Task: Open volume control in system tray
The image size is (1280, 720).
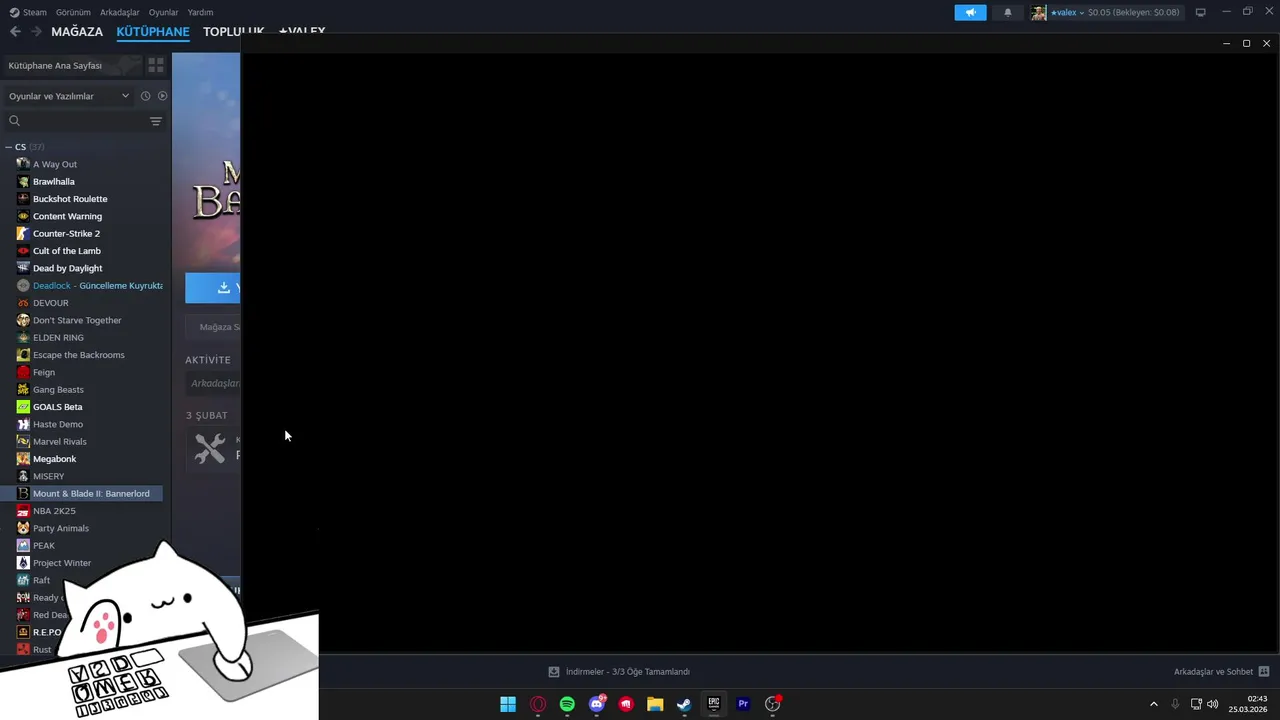Action: (x=1212, y=704)
